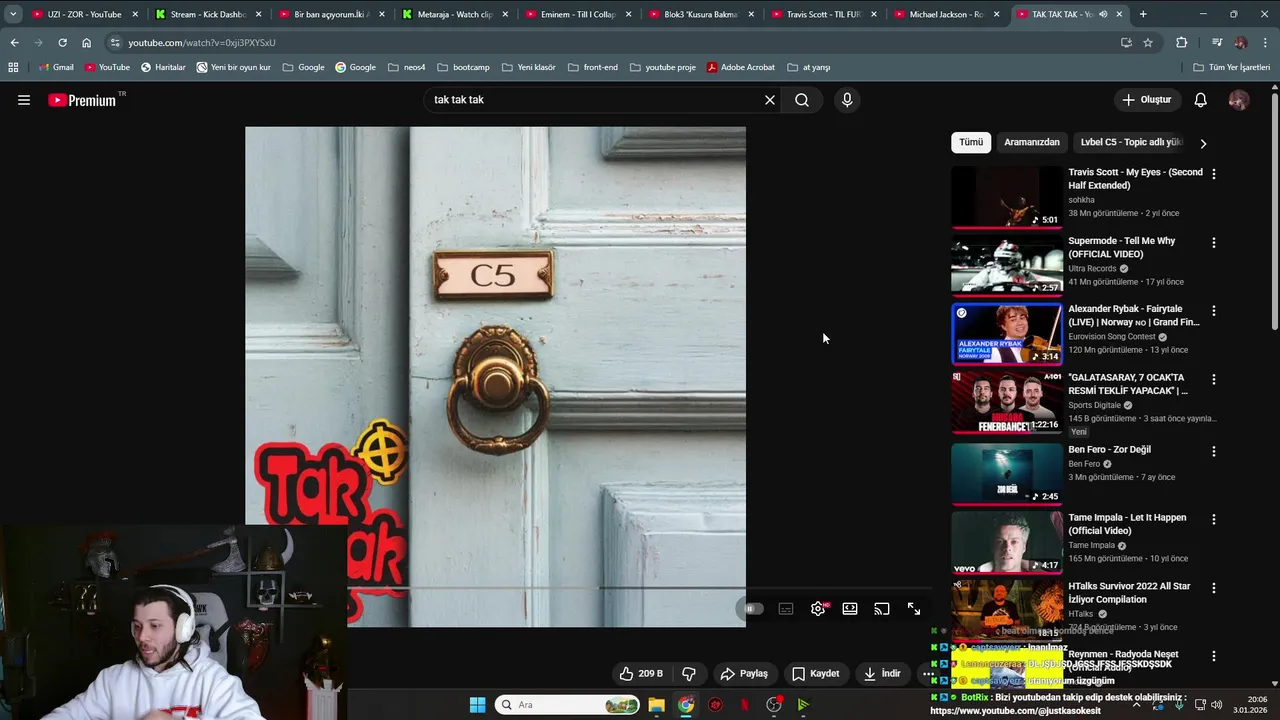Select the Lvbel C5 - Topic chip

[x=1130, y=142]
